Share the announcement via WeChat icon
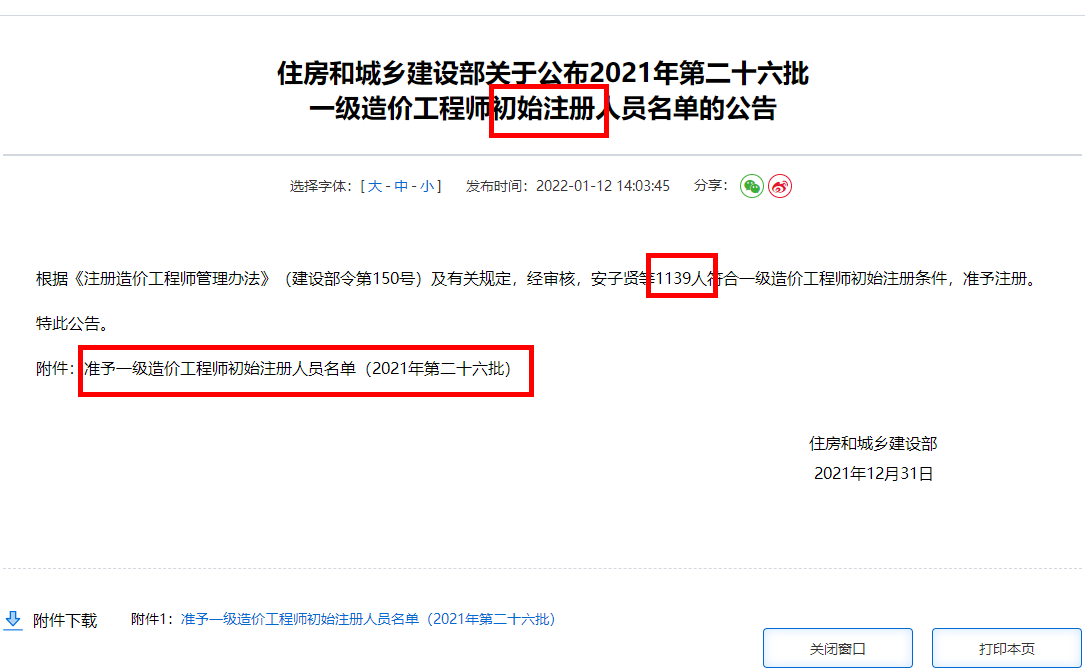 [x=751, y=186]
